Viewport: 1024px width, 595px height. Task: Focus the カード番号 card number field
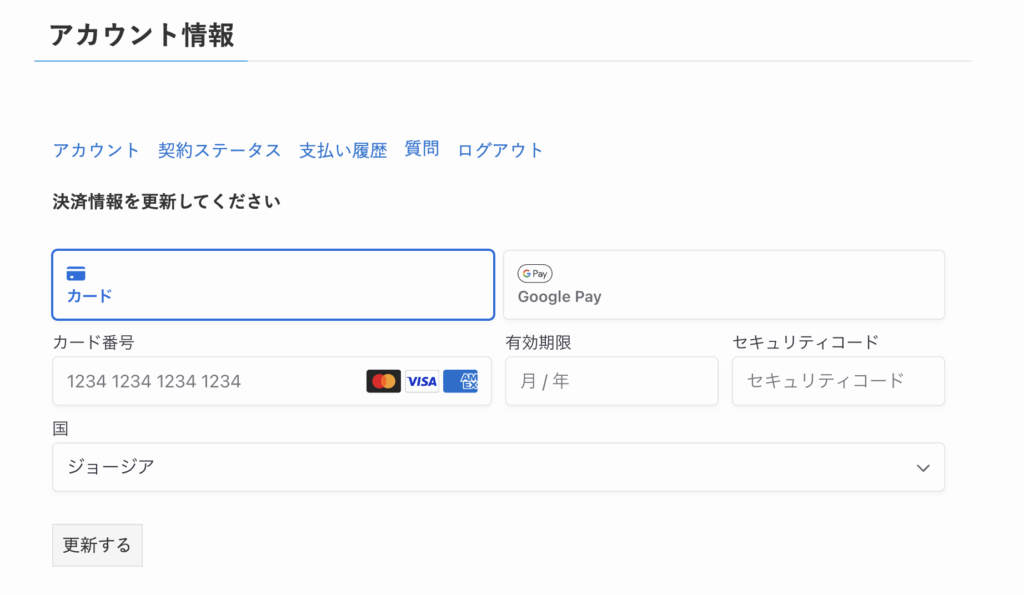pos(272,381)
